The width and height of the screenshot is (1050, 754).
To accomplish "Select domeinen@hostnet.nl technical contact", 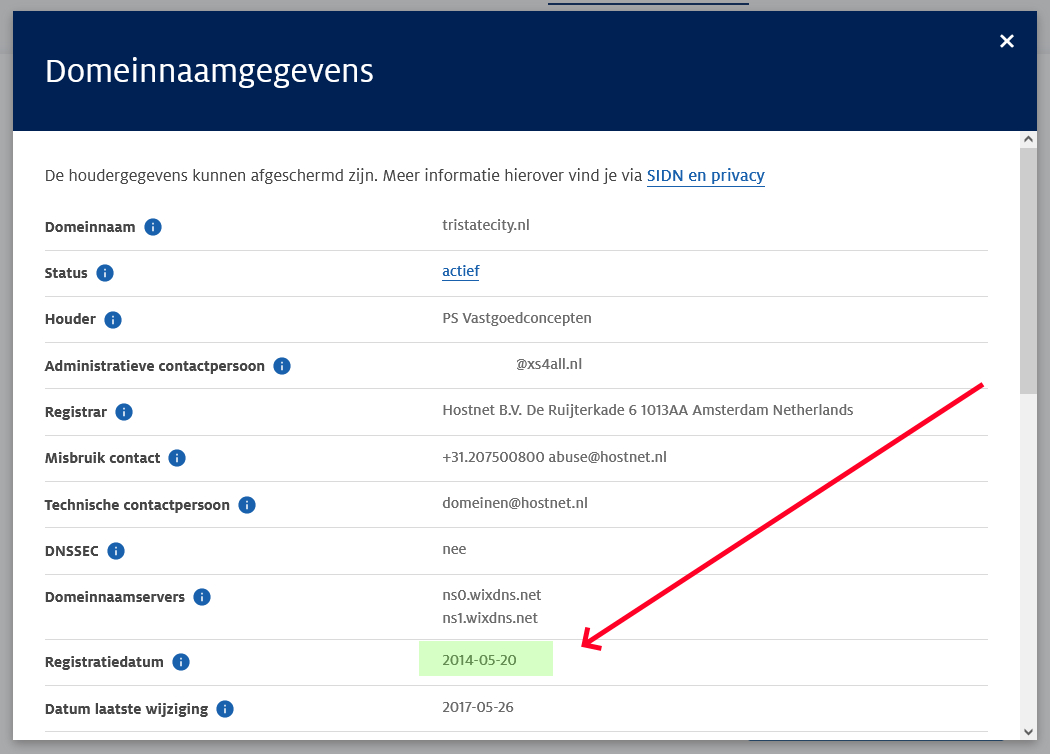I will point(515,503).
